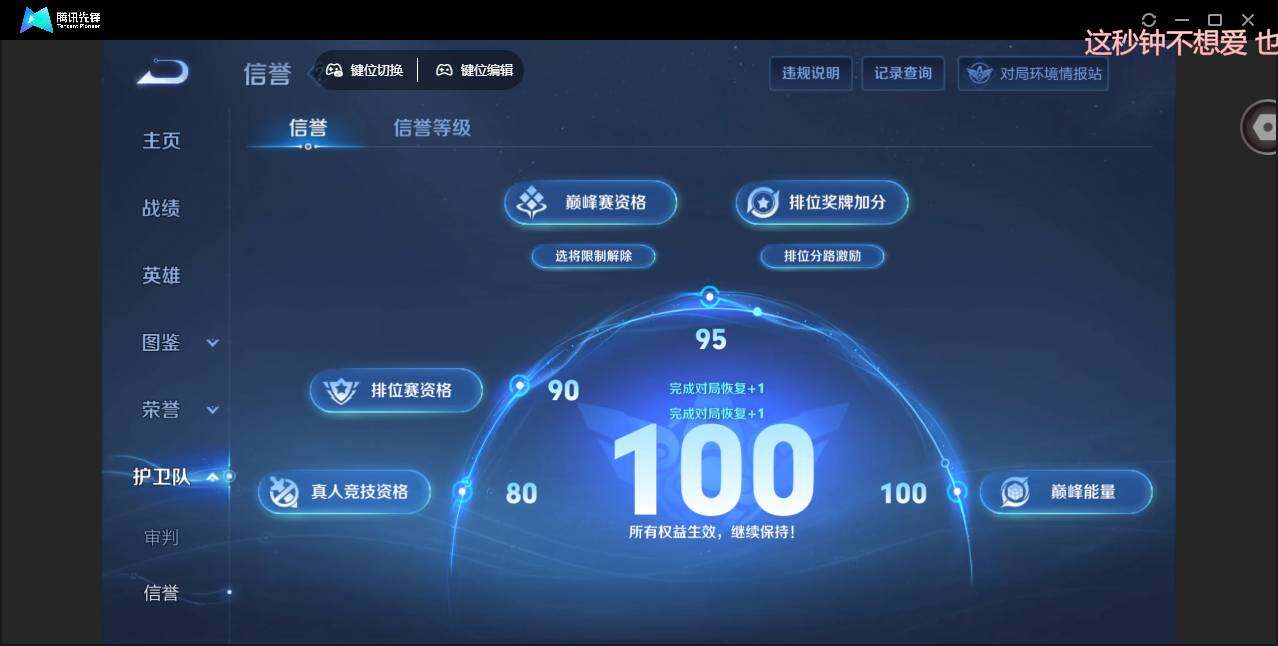Click the 95 milestone node on arc
Image resolution: width=1278 pixels, height=646 pixels.
tap(709, 296)
